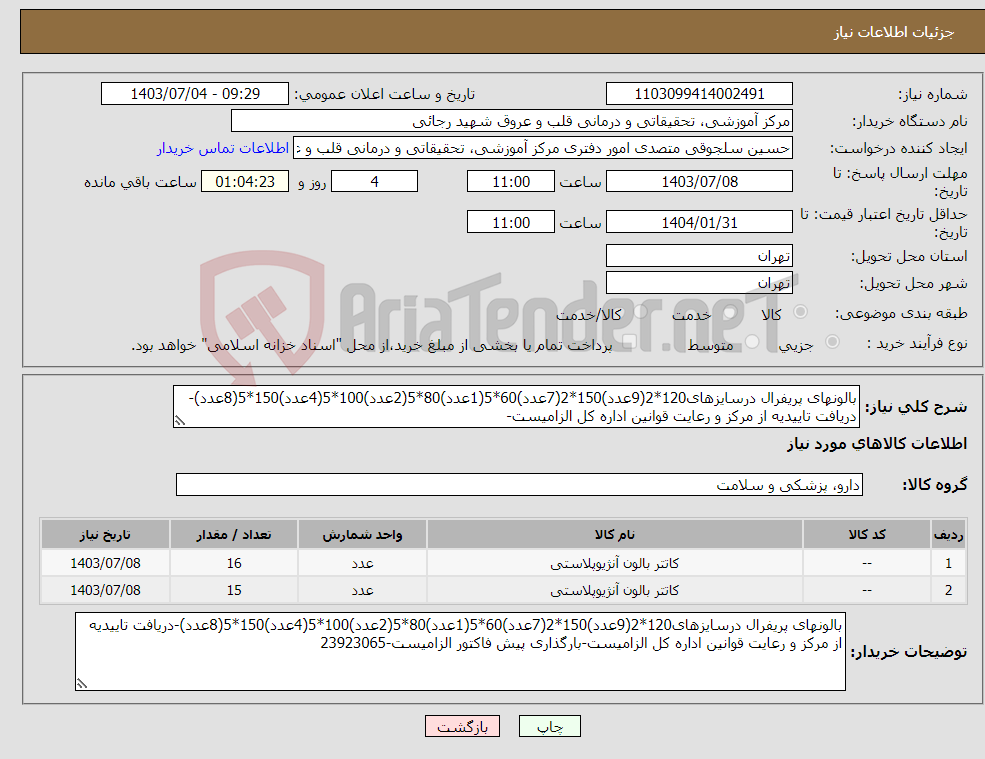Click quantity 15 in row 2

tap(234, 590)
